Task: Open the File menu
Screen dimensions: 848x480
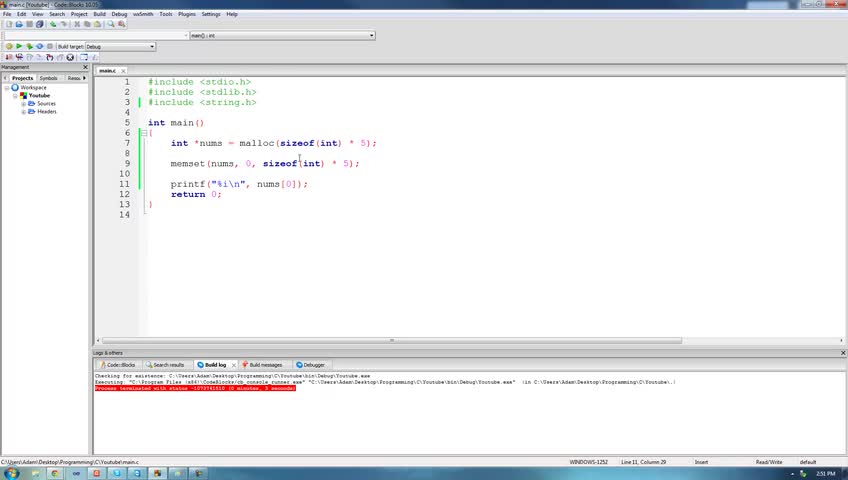Action: pyautogui.click(x=7, y=14)
